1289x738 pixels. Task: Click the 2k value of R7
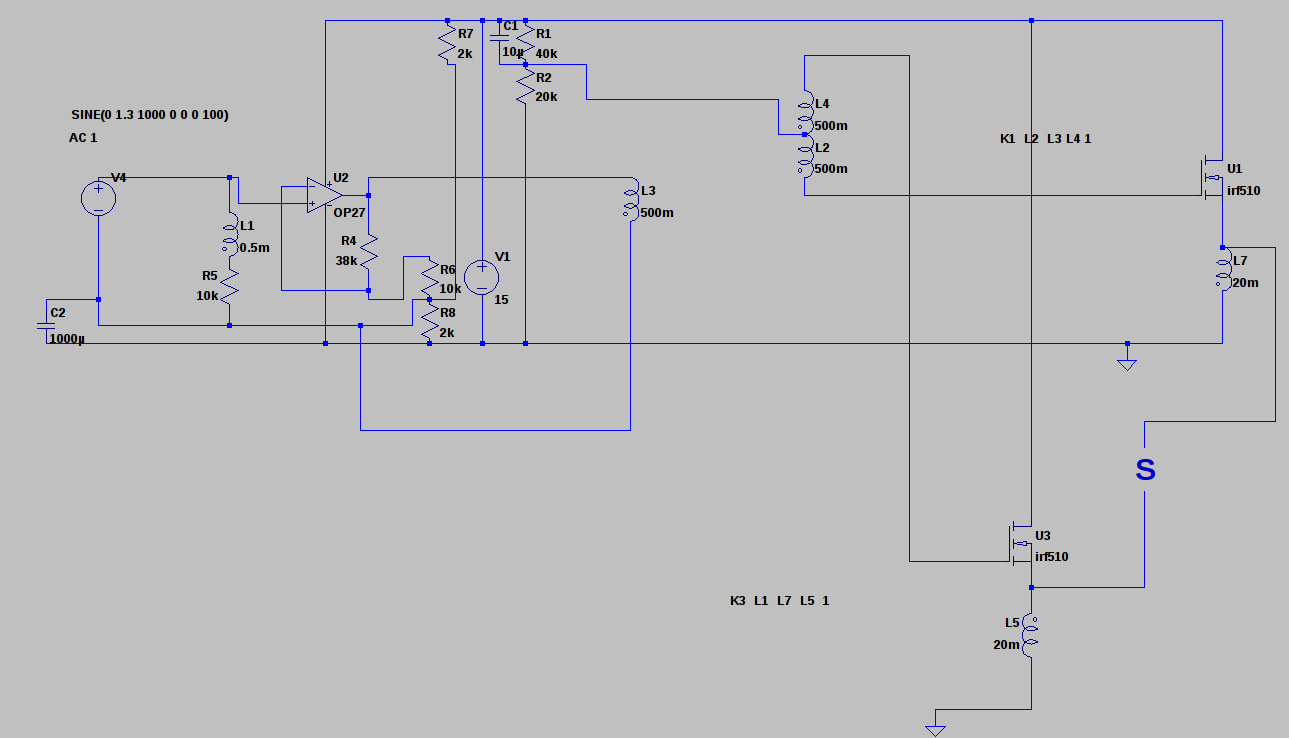(x=465, y=53)
